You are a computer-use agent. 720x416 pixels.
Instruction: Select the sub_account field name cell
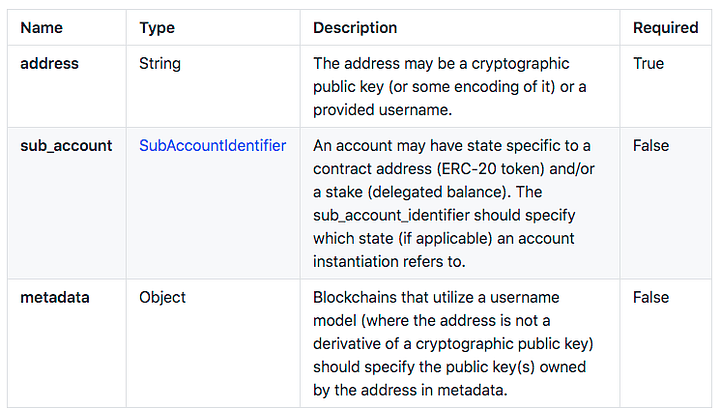coord(66,146)
